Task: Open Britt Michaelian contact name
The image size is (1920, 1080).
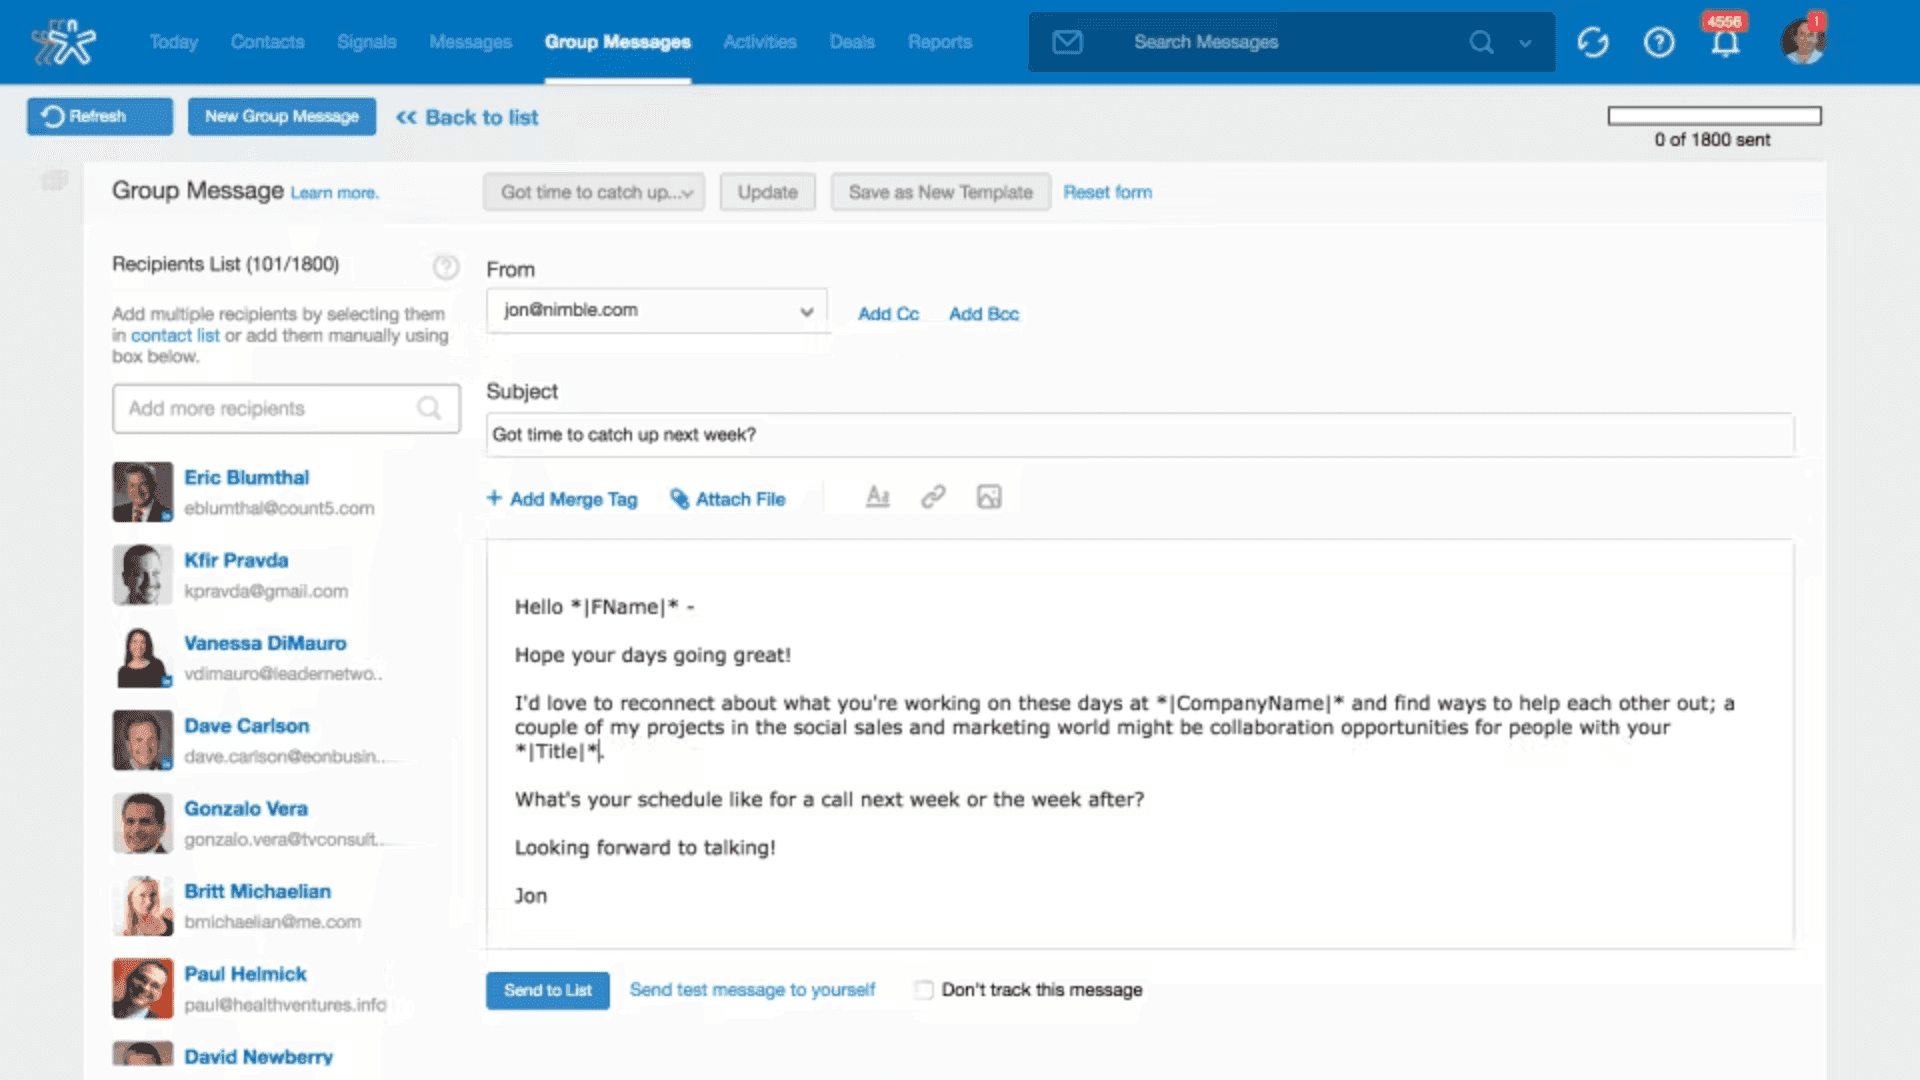Action: (x=257, y=892)
